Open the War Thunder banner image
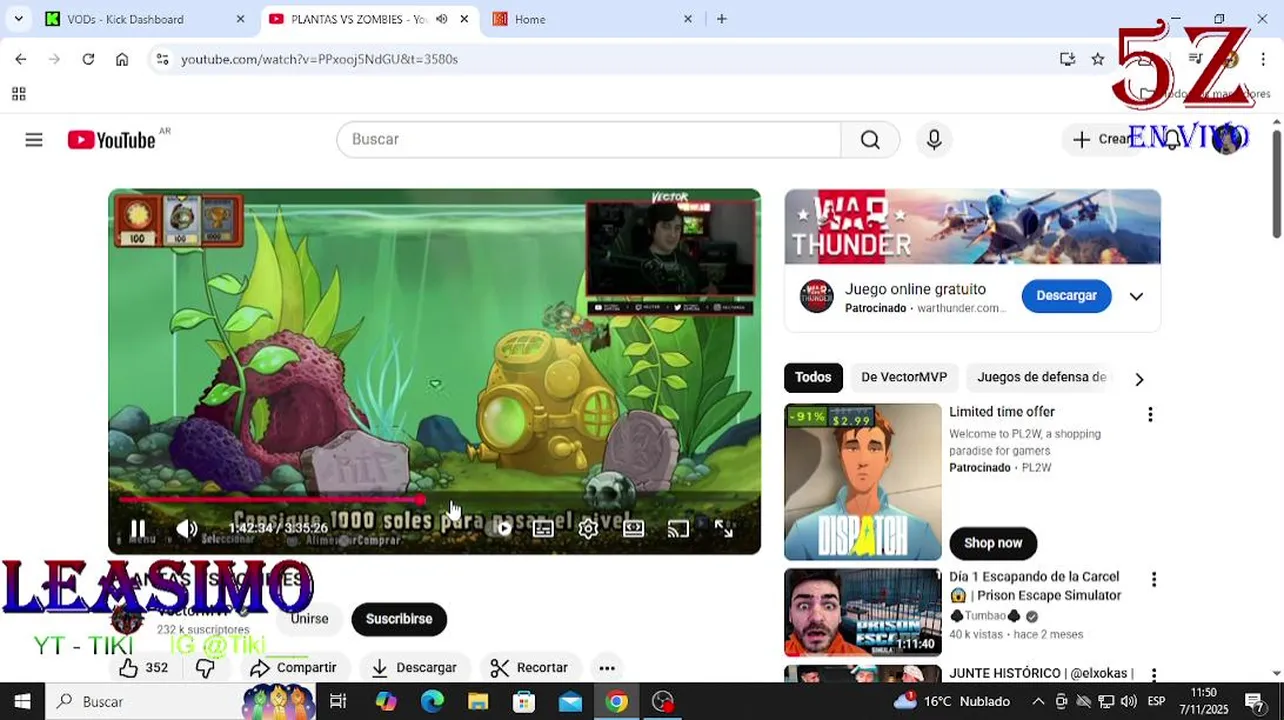This screenshot has height=720, width=1284. point(972,227)
